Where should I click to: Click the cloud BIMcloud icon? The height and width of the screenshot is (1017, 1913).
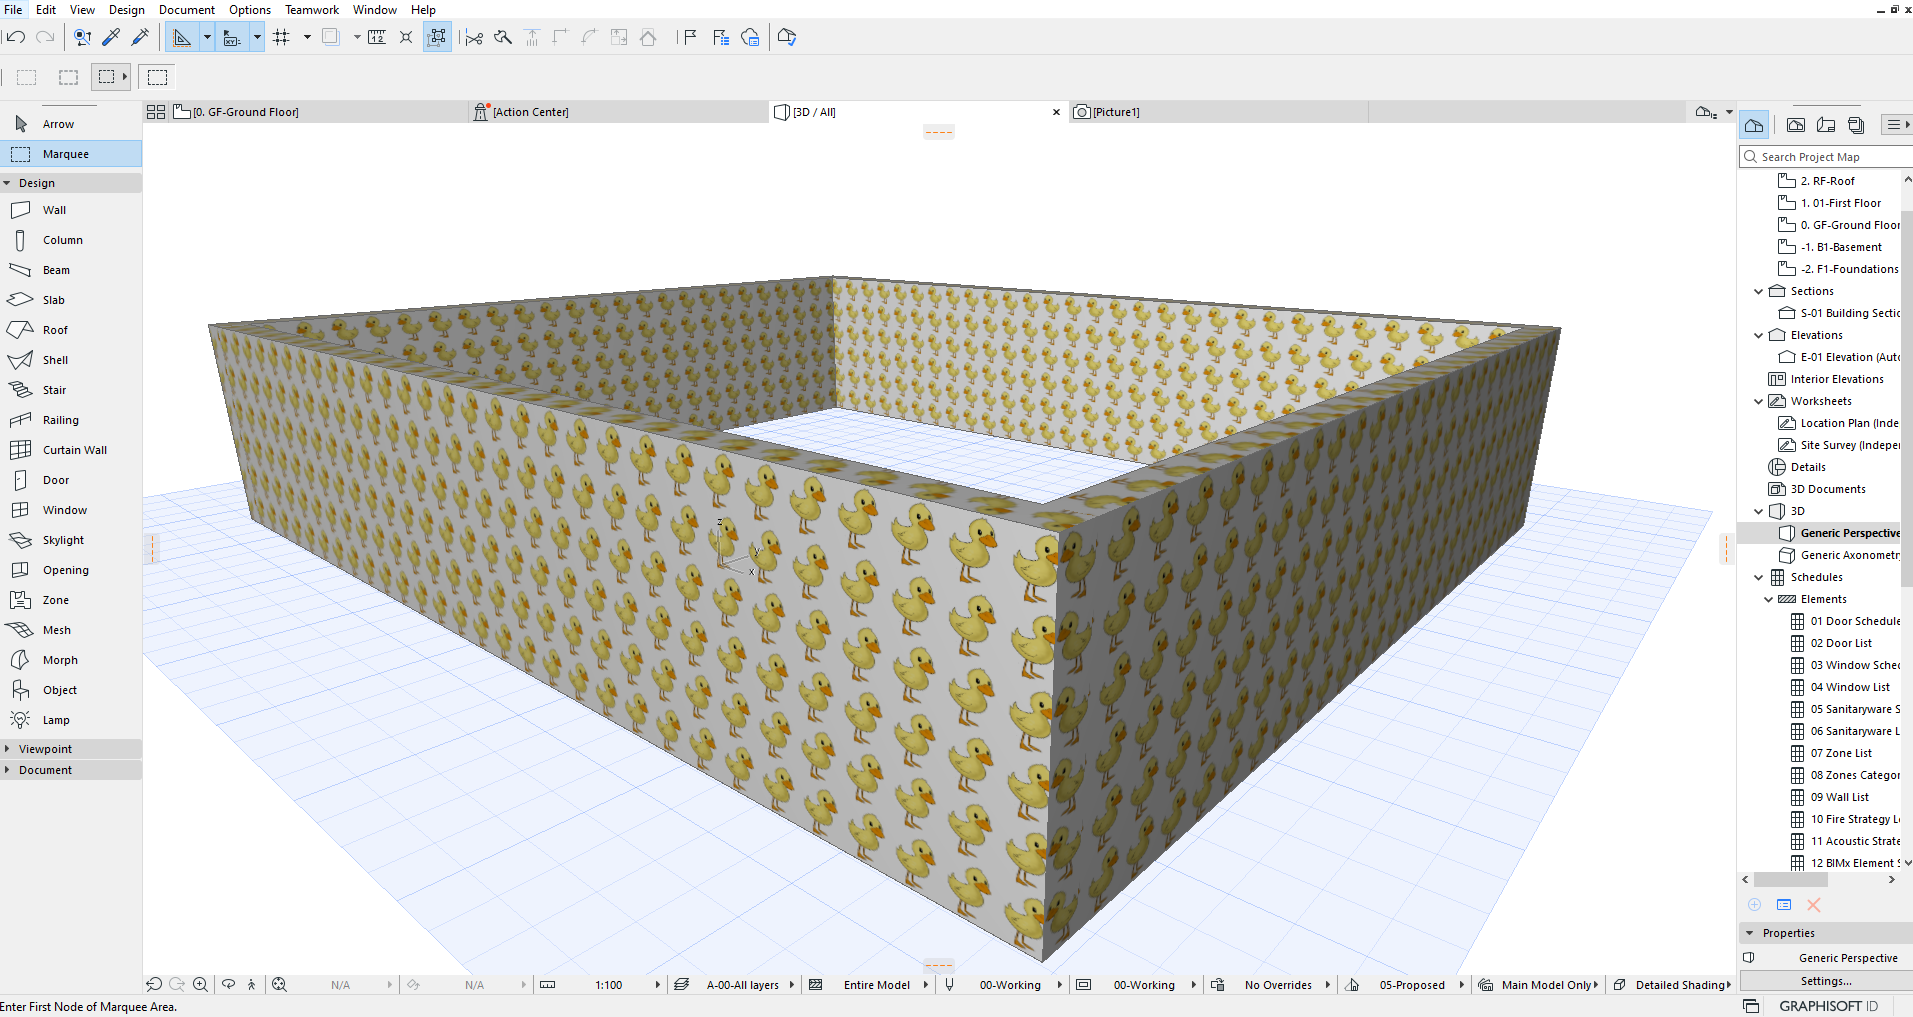coord(751,37)
